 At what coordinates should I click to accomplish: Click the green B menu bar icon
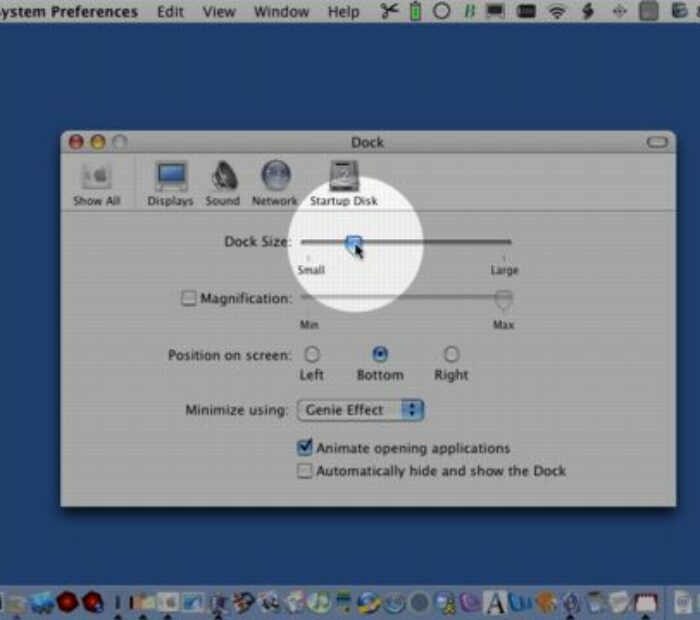click(469, 11)
